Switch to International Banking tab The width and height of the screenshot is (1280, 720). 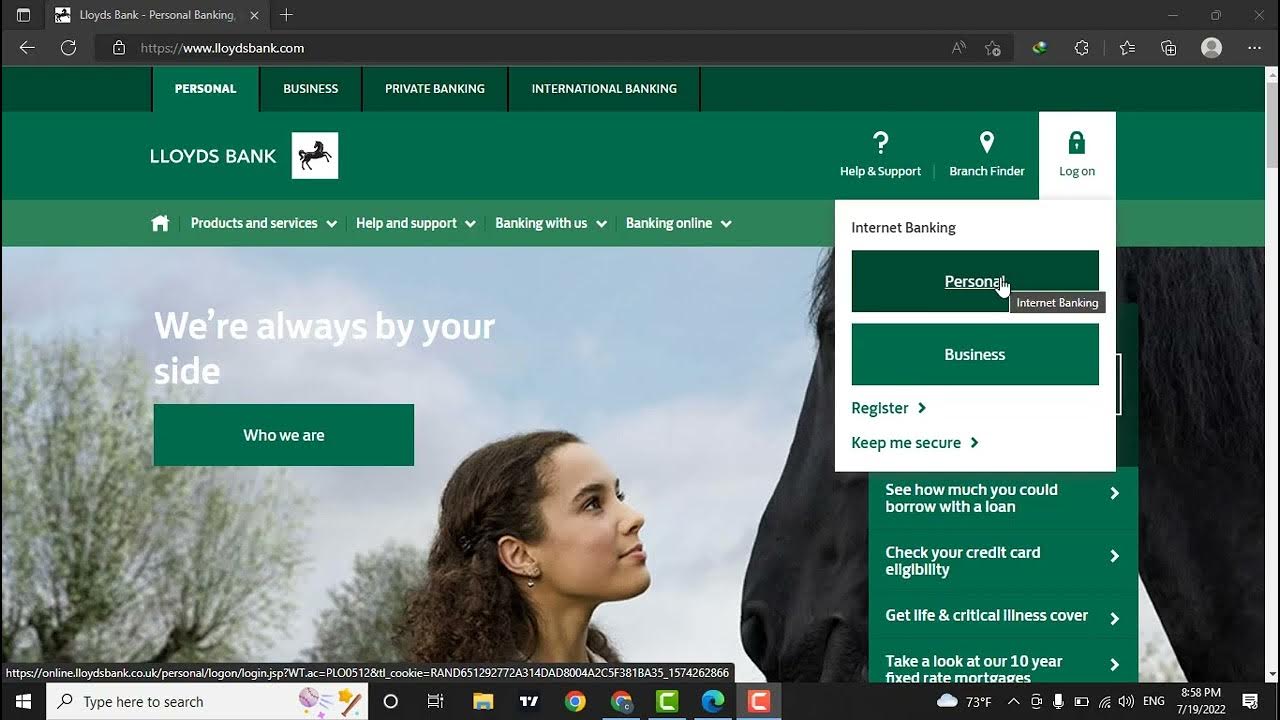coord(604,89)
